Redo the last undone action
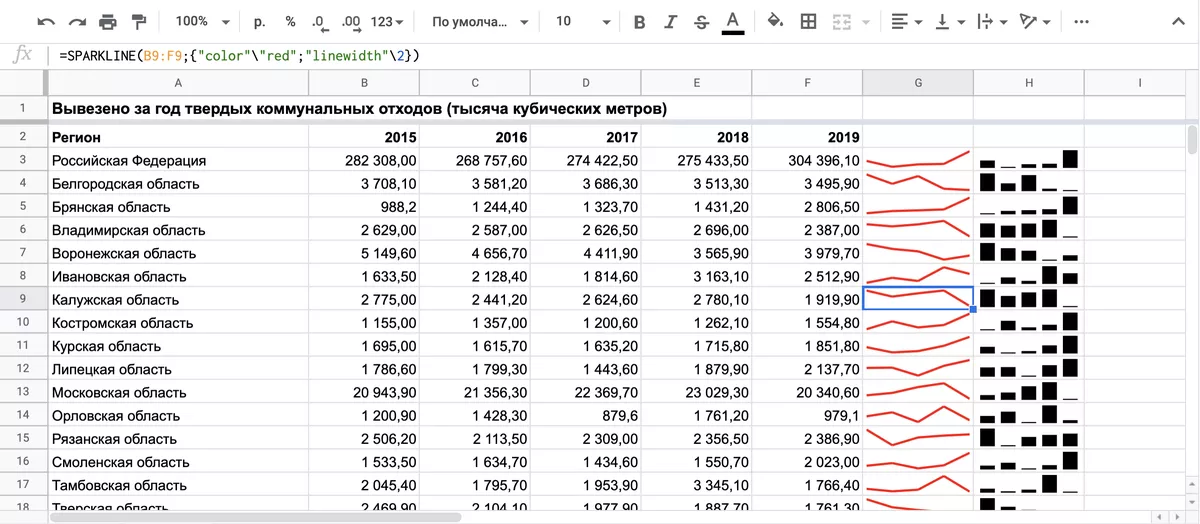Viewport: 1200px width, 524px height. click(x=77, y=21)
